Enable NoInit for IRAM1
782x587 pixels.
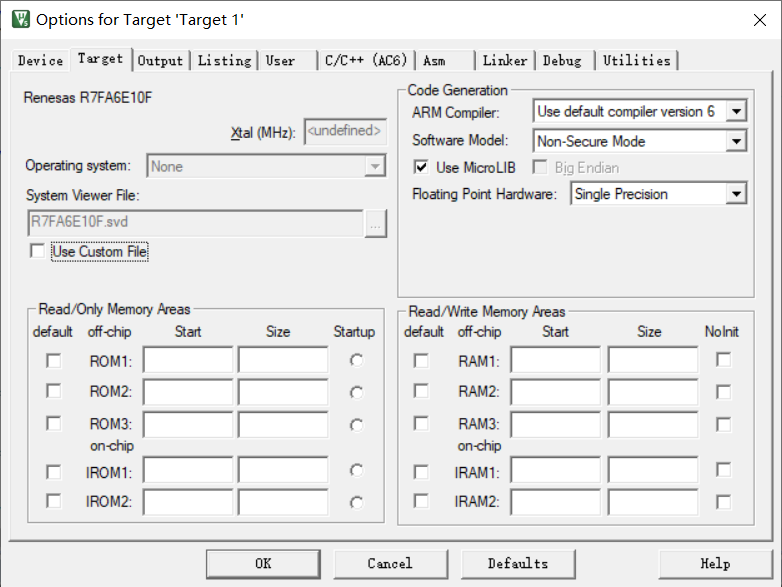(x=724, y=470)
